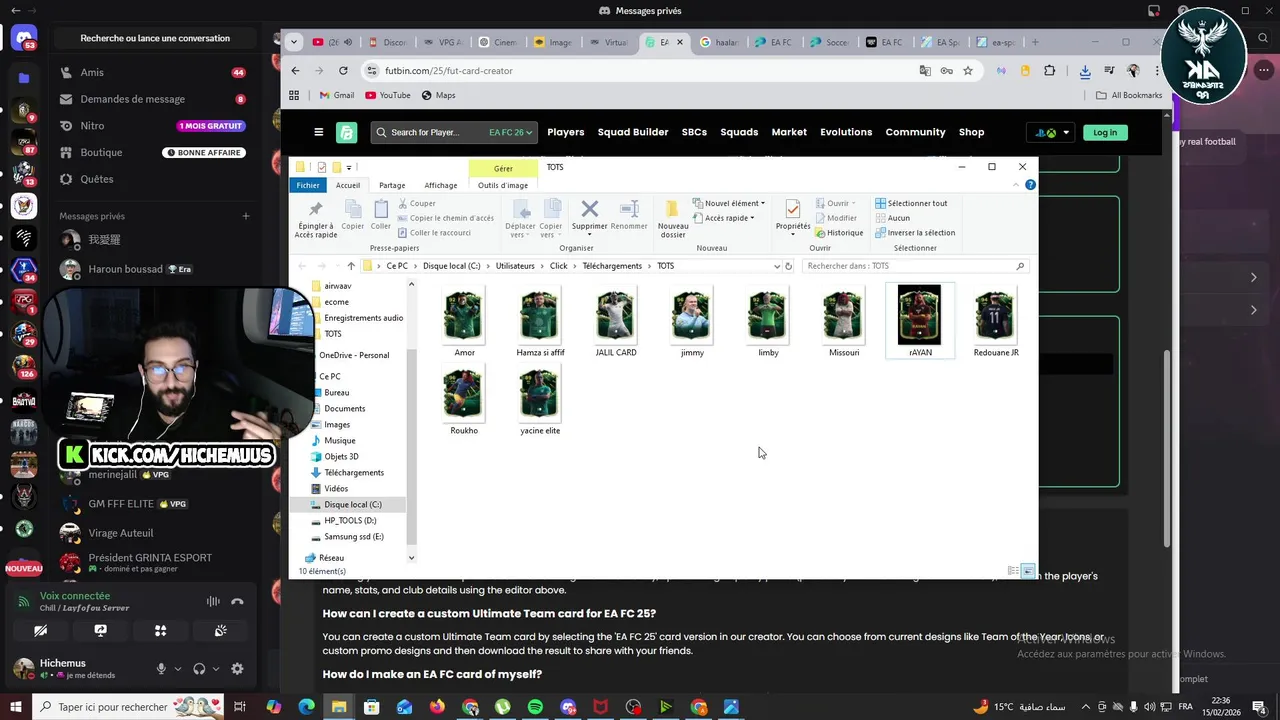Switch to details view layout icon

1013,571
